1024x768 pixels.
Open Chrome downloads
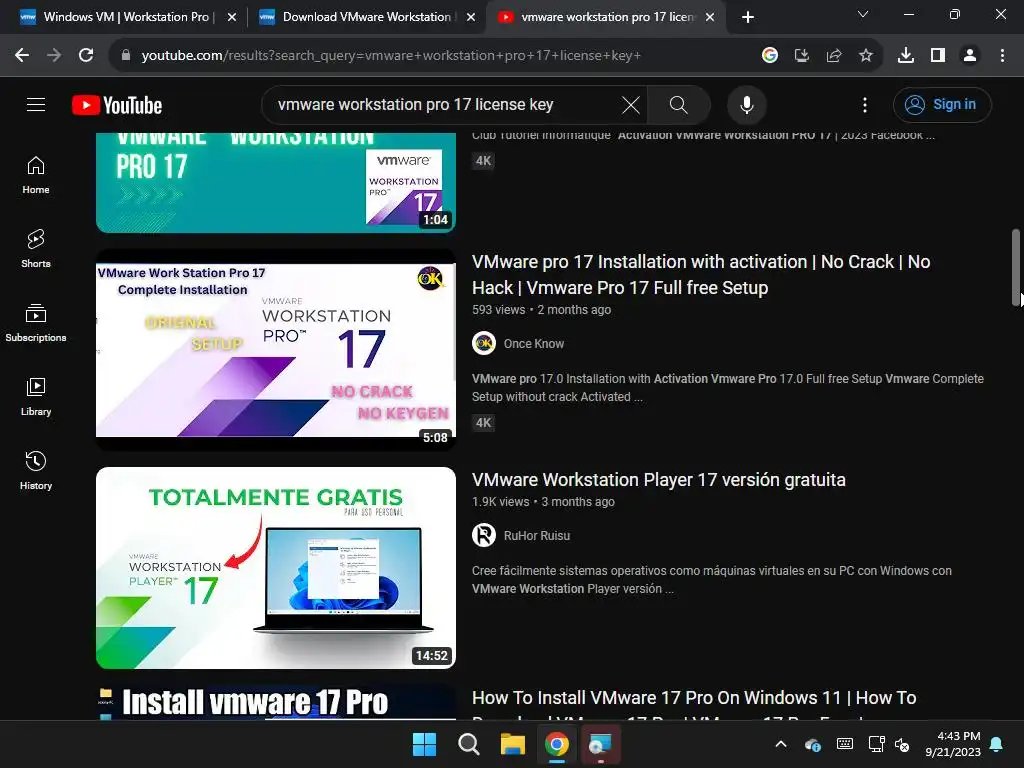[906, 56]
